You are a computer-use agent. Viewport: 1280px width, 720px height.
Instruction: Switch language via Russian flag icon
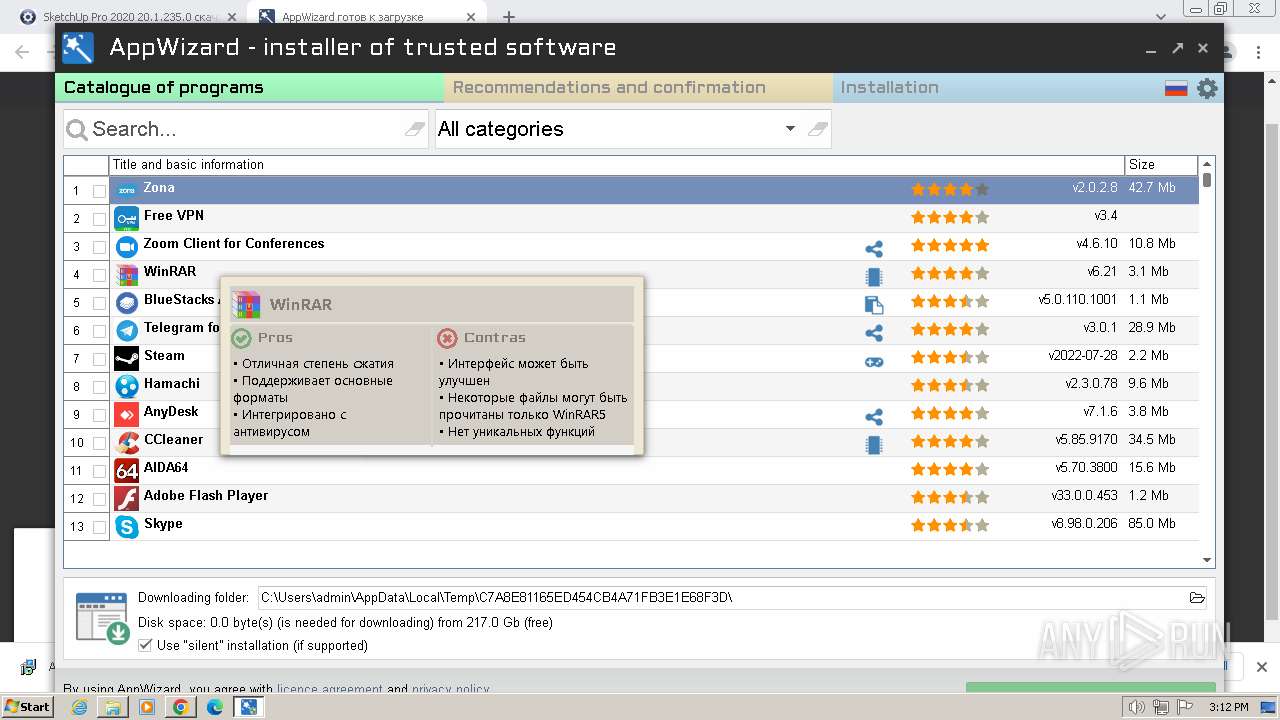(1176, 88)
